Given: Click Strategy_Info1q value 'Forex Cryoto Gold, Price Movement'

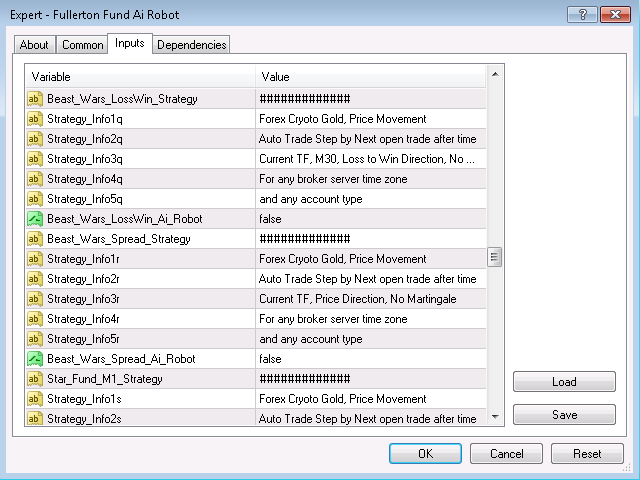Looking at the screenshot, I should pos(342,119).
